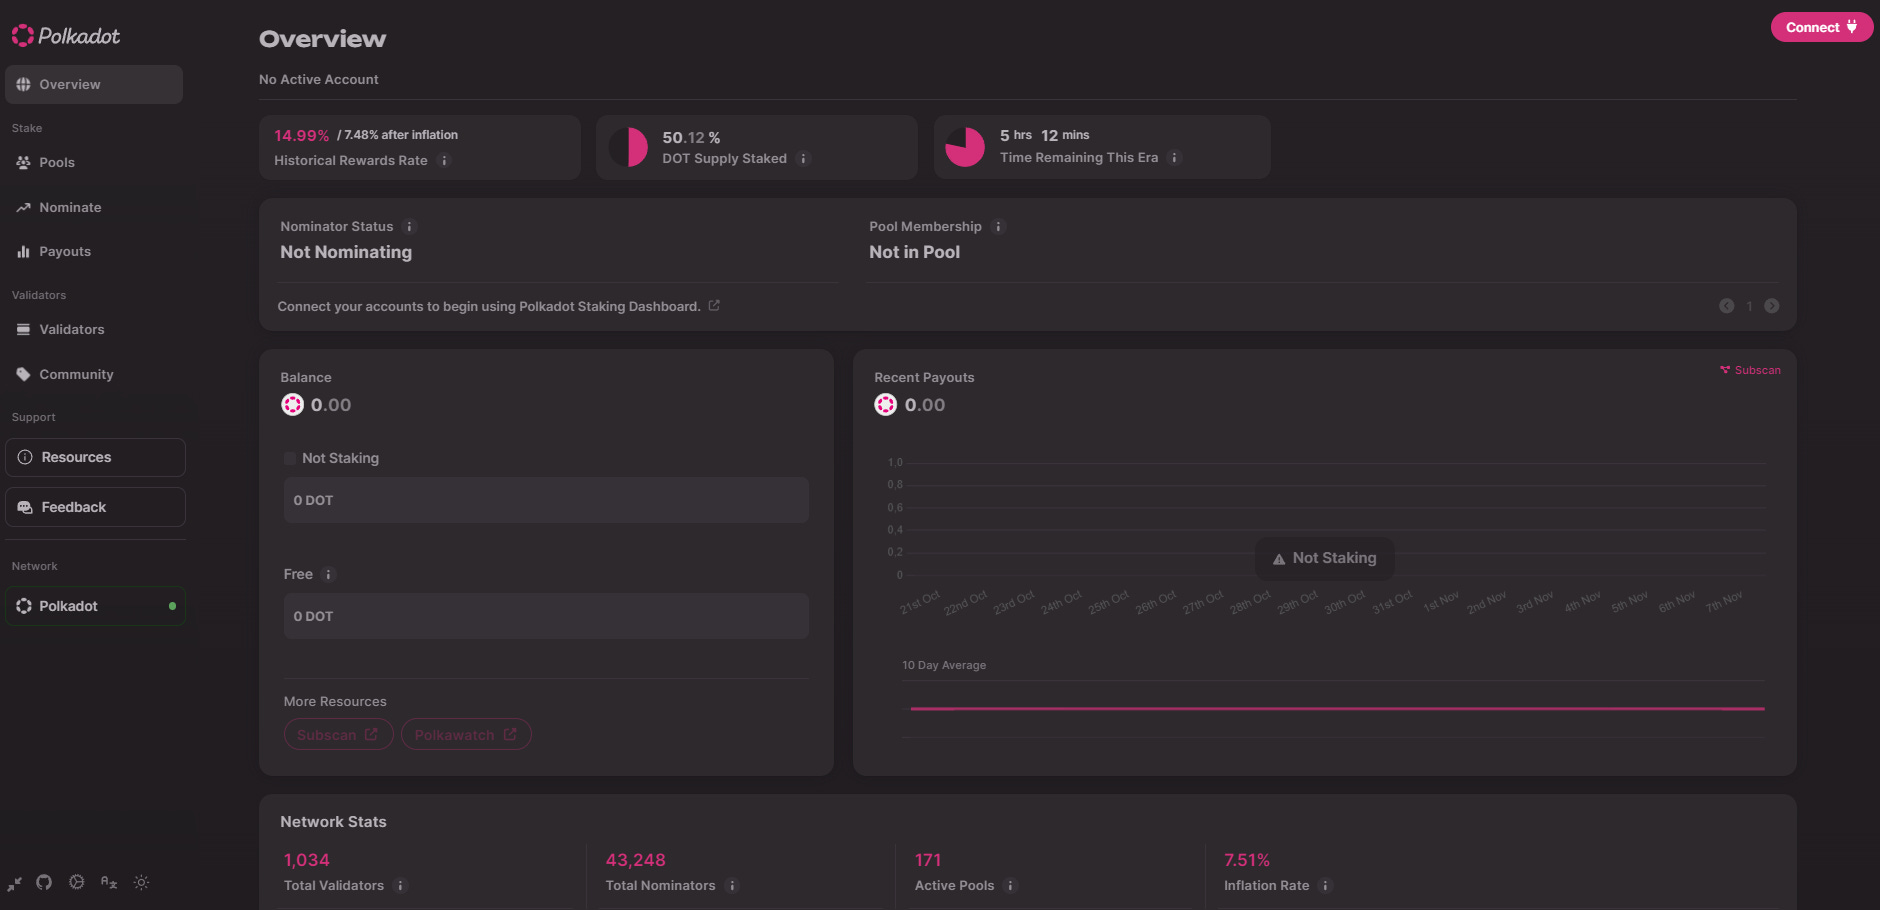Image resolution: width=1880 pixels, height=910 pixels.
Task: Open the Validators list page
Action: (x=94, y=330)
